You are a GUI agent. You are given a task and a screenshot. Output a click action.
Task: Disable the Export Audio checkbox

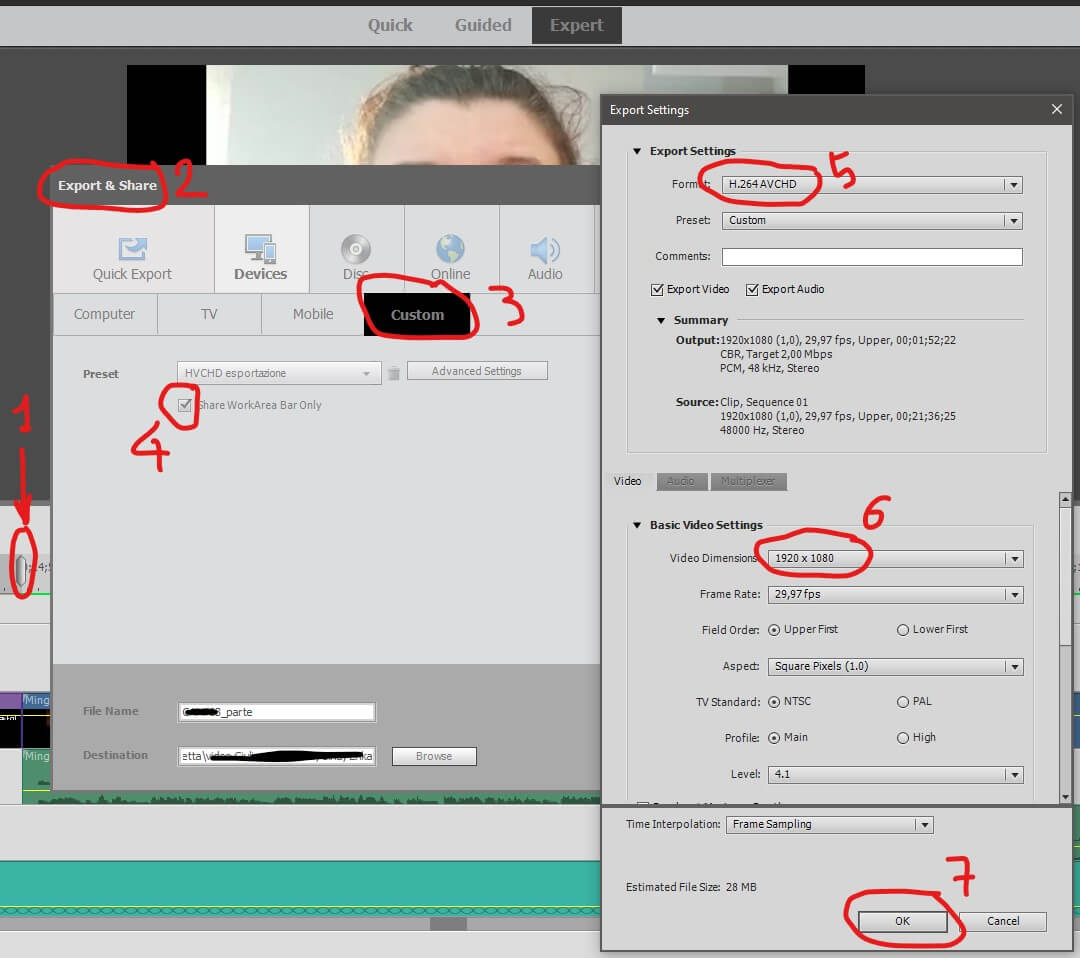[752, 290]
